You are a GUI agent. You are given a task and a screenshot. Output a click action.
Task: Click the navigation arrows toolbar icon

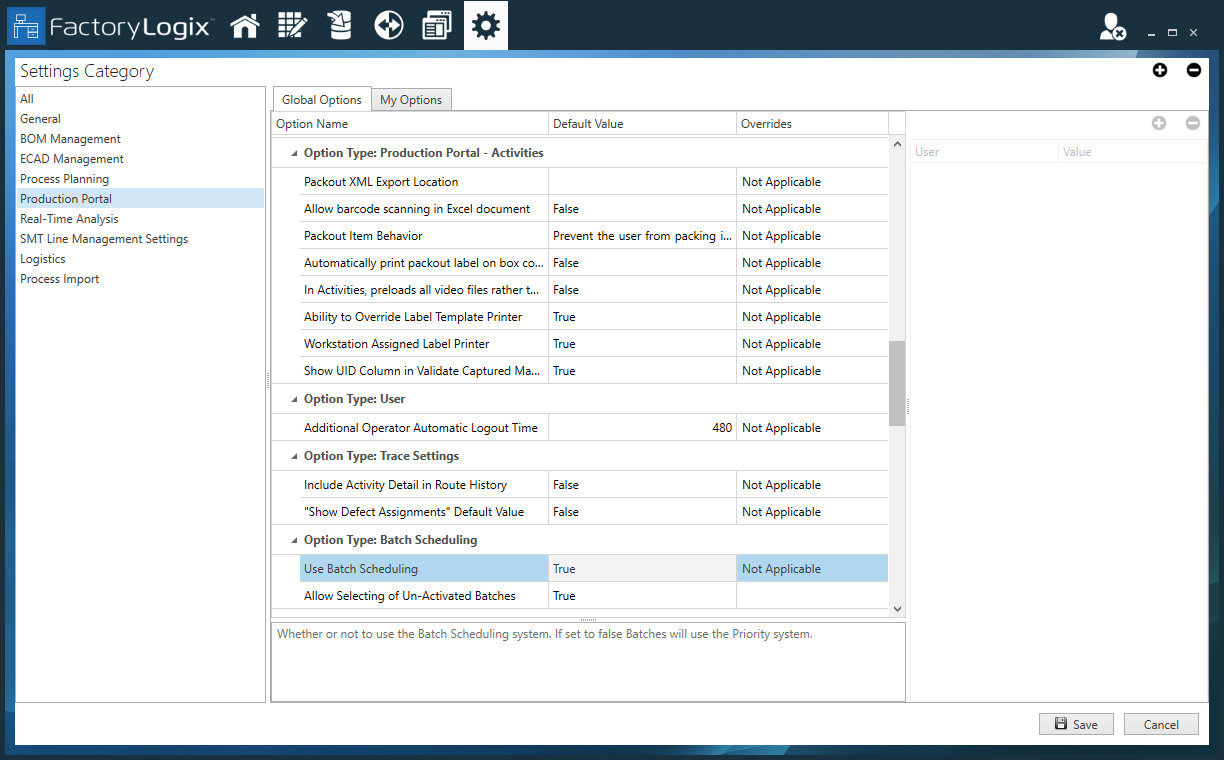coord(388,25)
